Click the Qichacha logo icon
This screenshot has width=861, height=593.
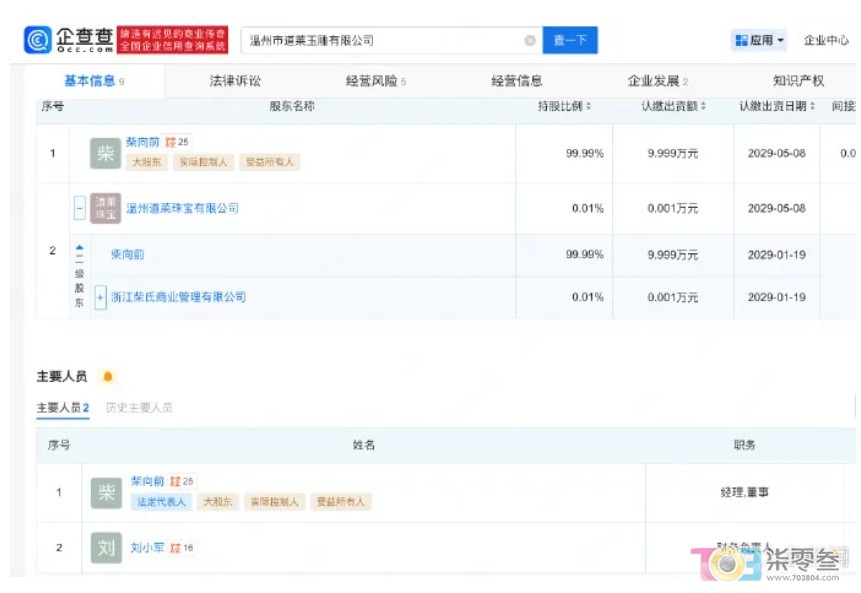37,40
